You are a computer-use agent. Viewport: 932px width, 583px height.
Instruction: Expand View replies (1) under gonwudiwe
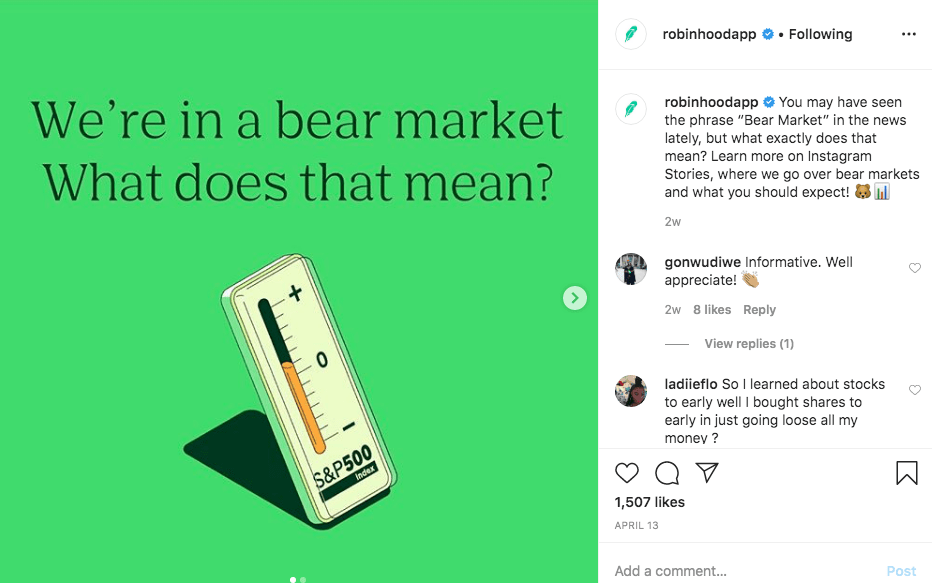pos(748,344)
